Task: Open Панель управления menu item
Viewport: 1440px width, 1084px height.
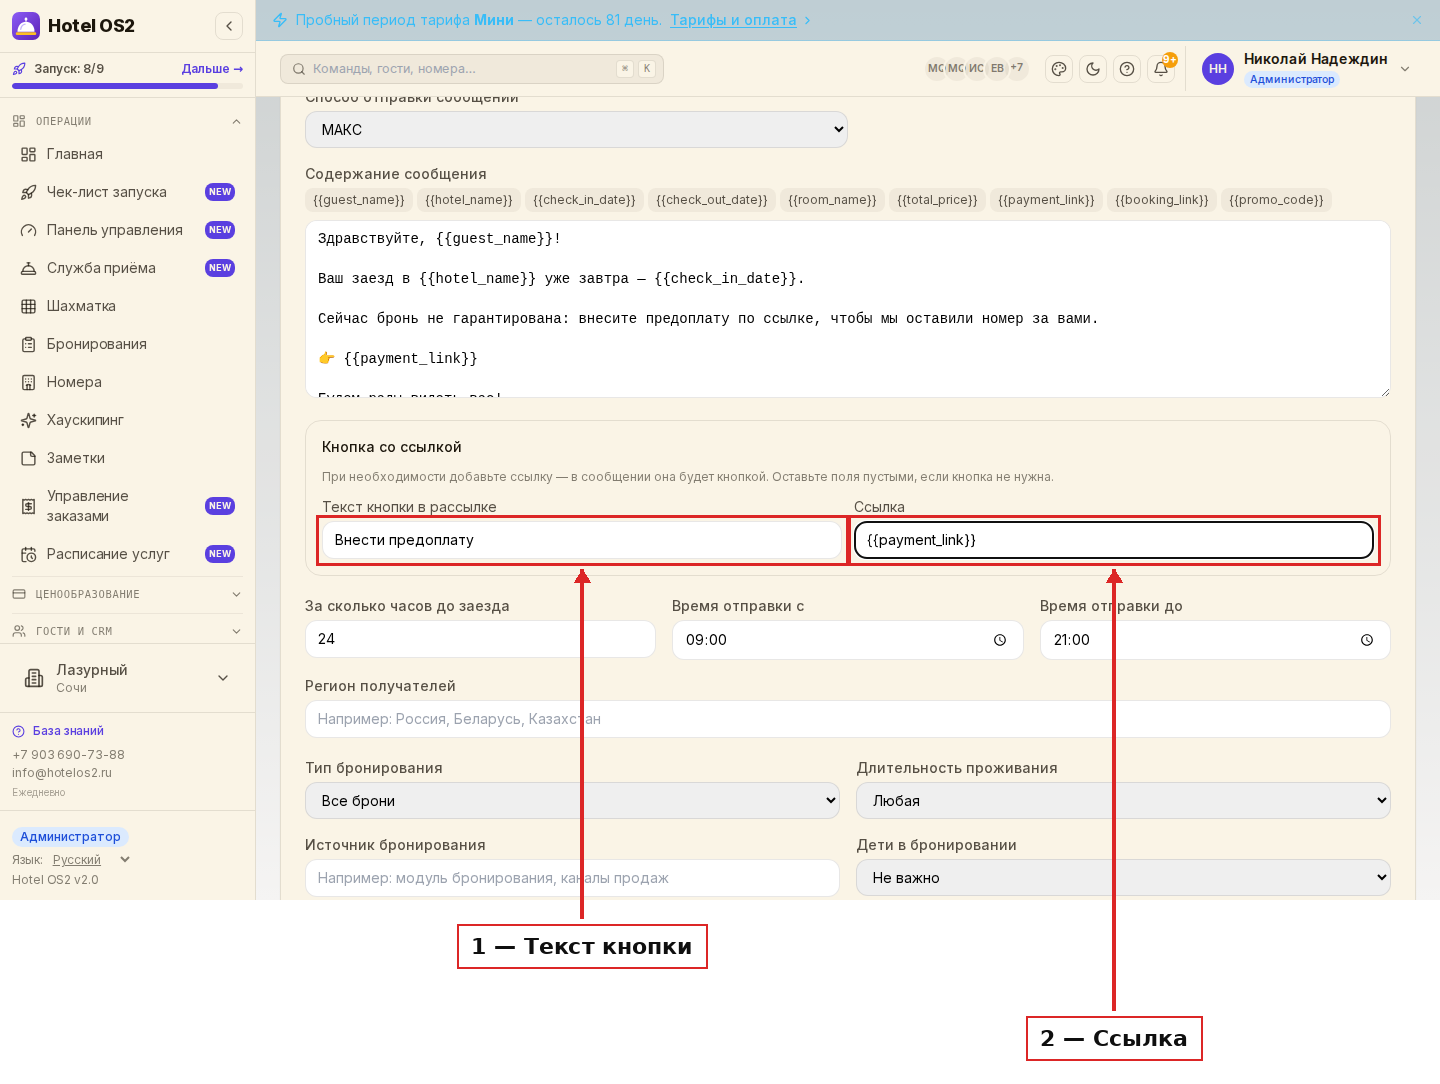Action: coord(128,230)
